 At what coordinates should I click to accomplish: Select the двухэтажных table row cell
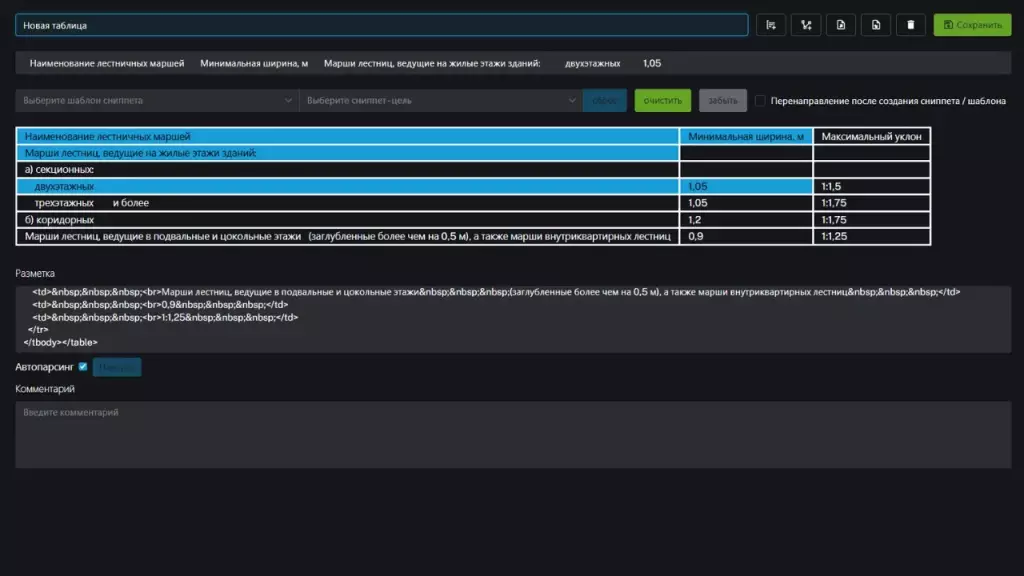[x=347, y=187]
